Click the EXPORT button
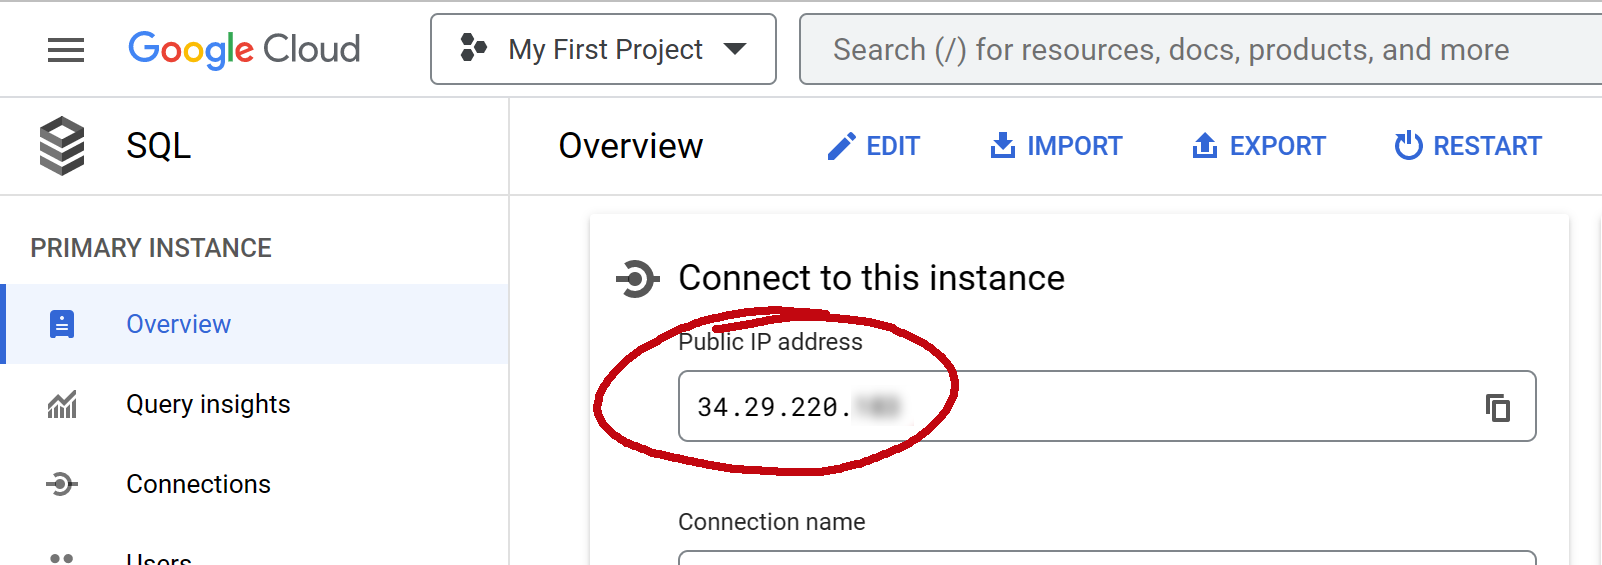Image resolution: width=1602 pixels, height=565 pixels. 1258,146
